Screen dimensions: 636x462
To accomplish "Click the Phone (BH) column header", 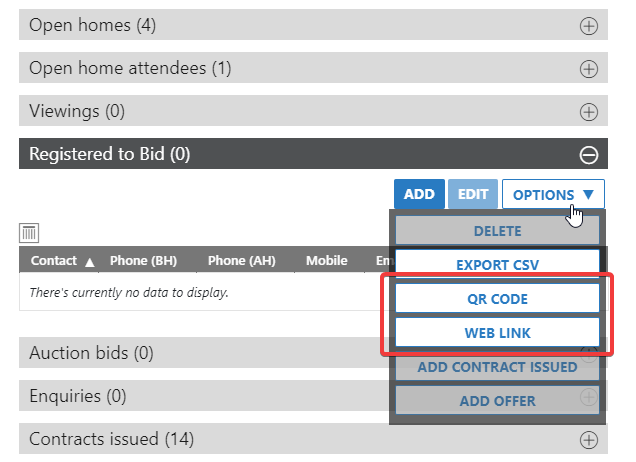I will 143,261.
